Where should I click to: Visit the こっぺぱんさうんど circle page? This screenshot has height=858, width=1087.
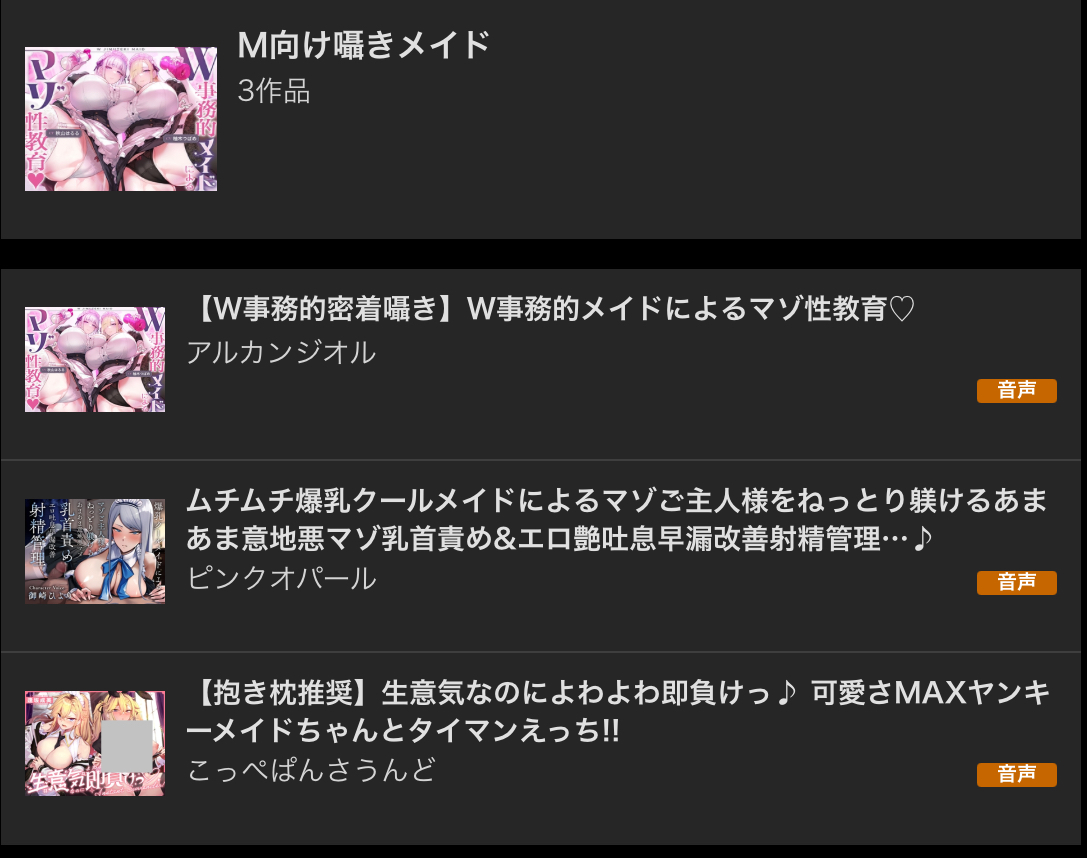(311, 770)
